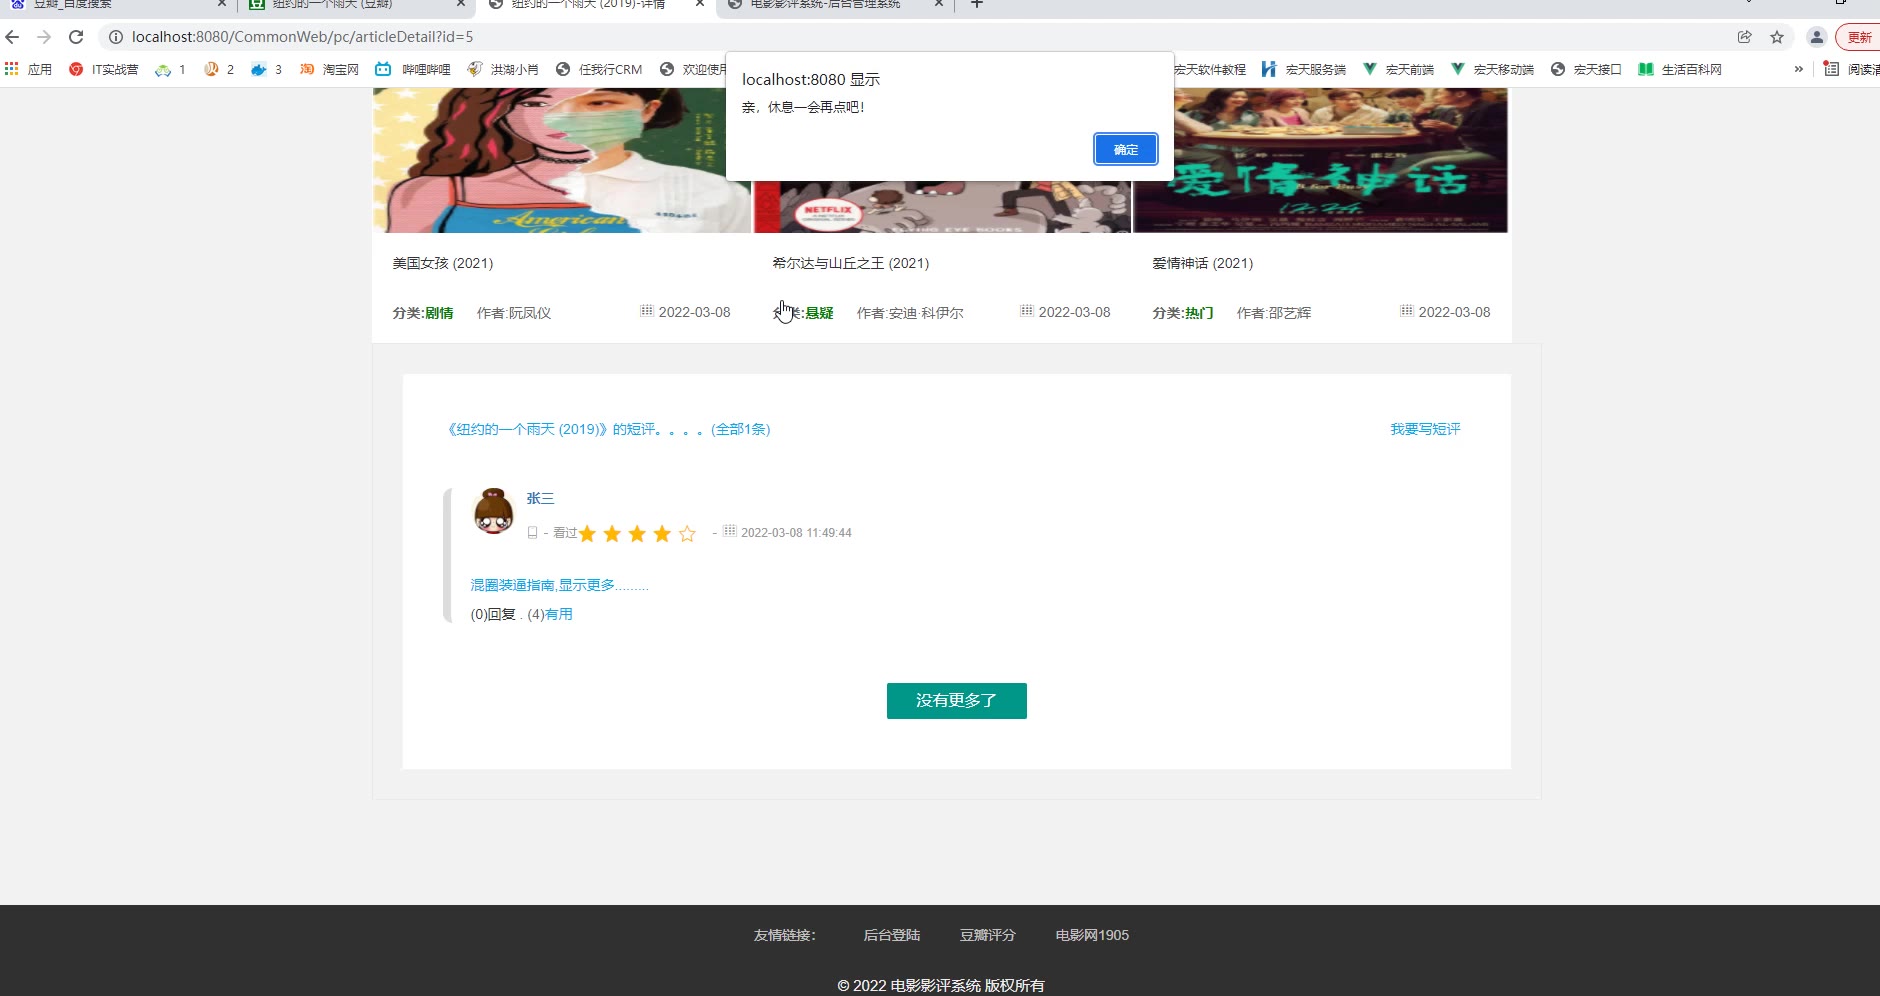This screenshot has width=1880, height=996.
Task: Click the browser back arrow
Action: click(x=12, y=37)
